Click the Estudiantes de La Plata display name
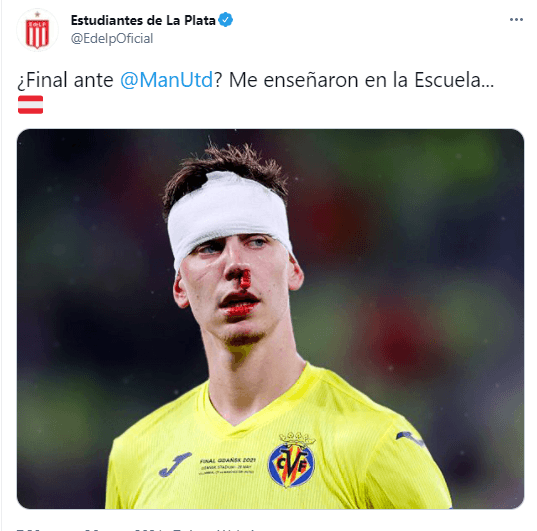 click(143, 20)
